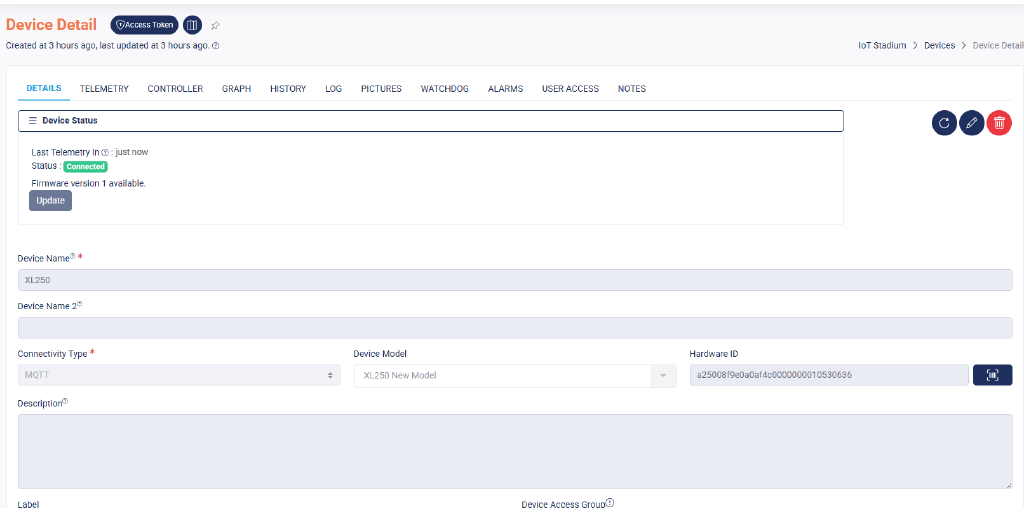Switch to the Telemetry tab
This screenshot has width=1024, height=512.
[104, 89]
